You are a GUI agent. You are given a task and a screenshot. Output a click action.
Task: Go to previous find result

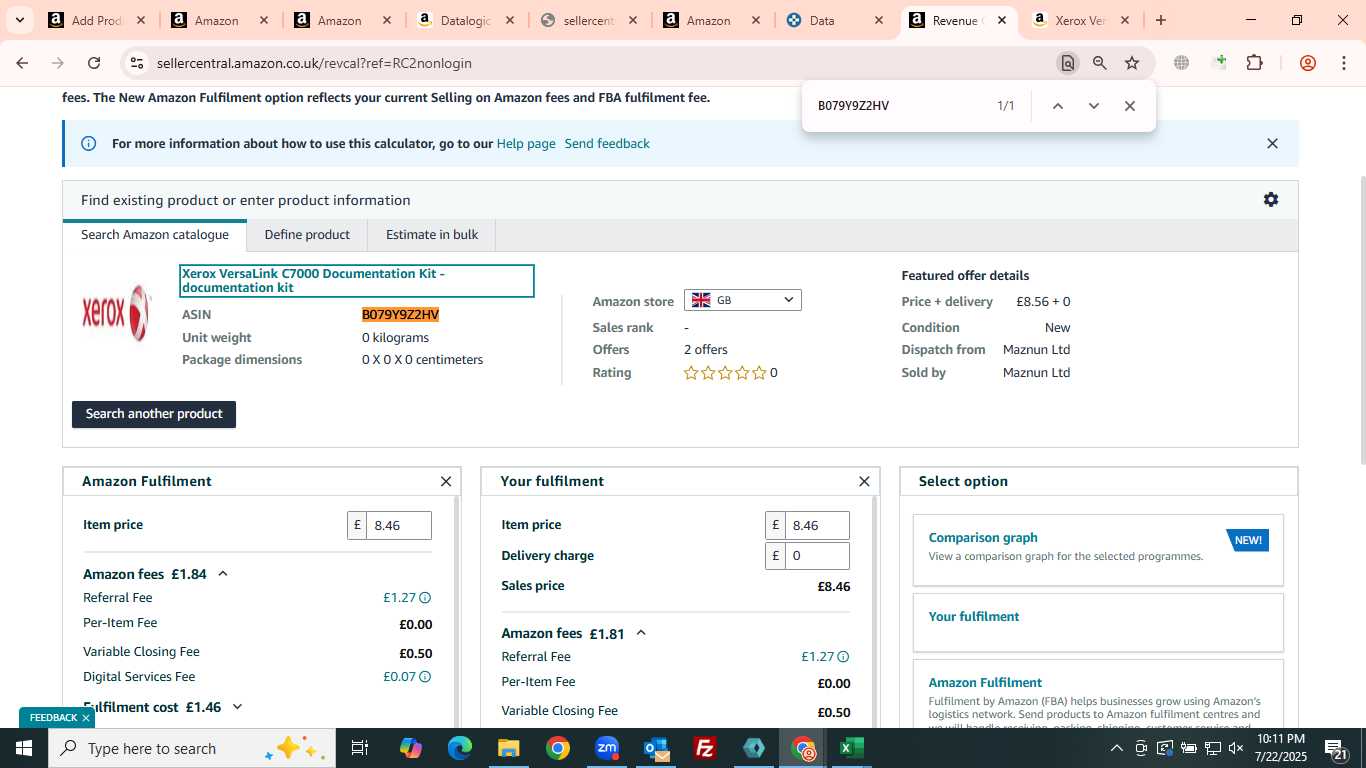[1057, 106]
